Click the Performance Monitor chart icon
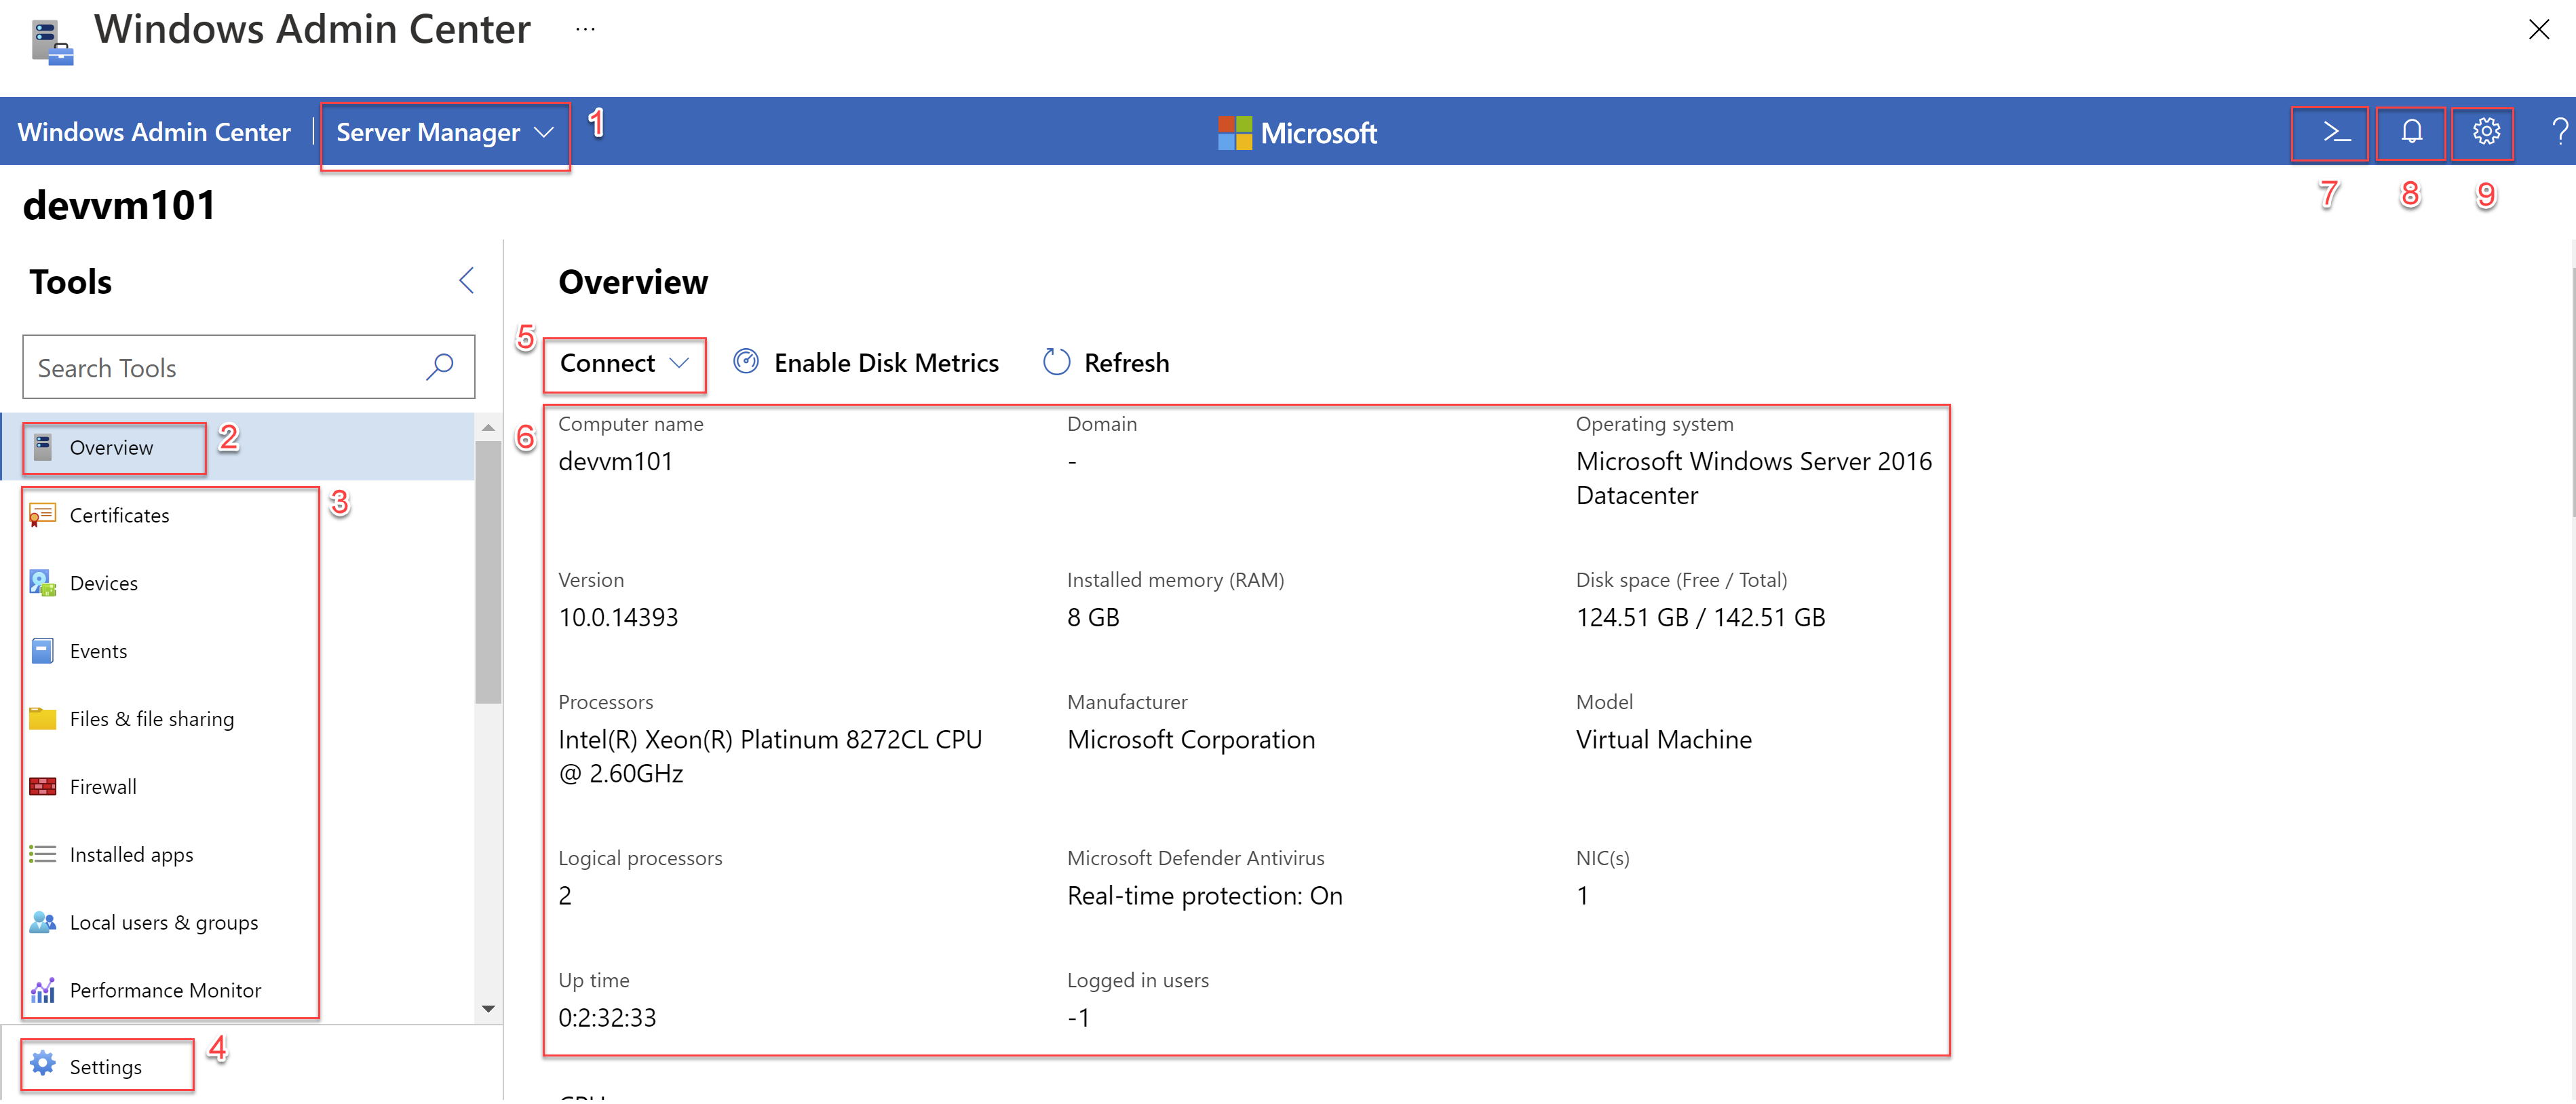2576x1104 pixels. [42, 991]
